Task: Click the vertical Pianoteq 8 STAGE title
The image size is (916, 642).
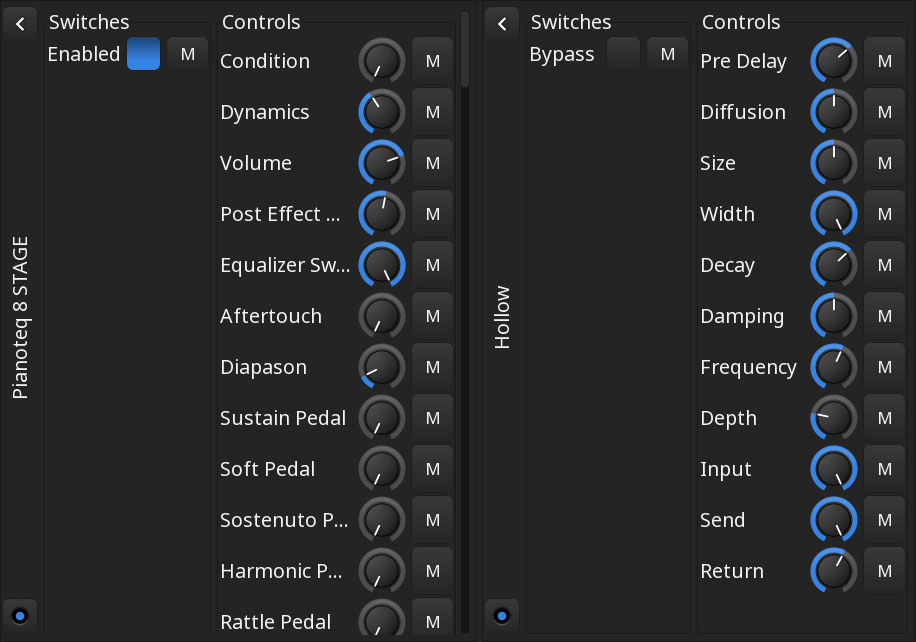Action: [x=20, y=318]
